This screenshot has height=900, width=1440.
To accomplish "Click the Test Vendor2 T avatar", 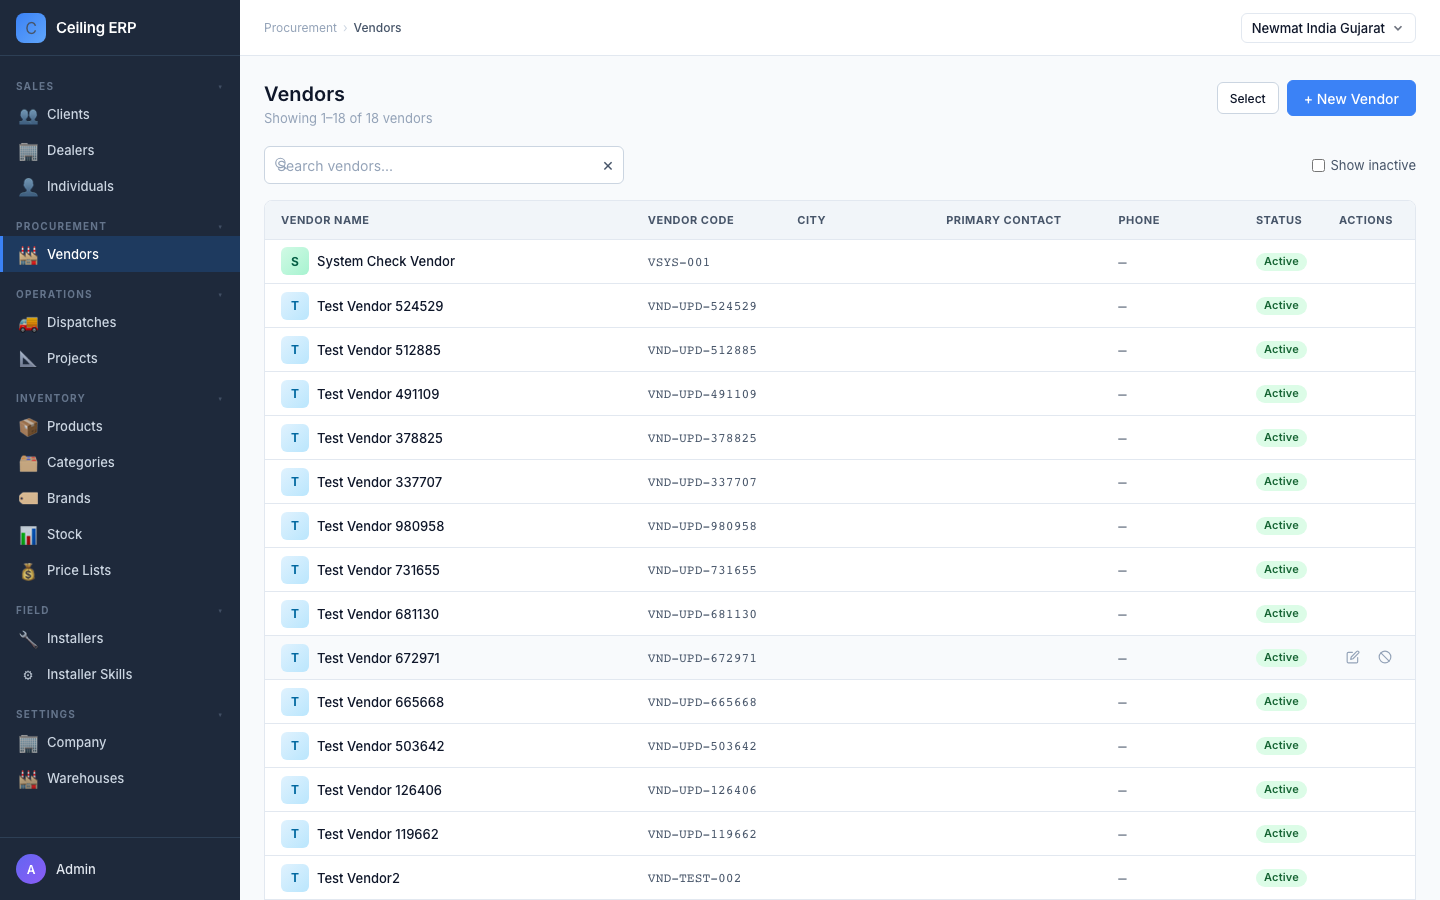I will point(295,878).
